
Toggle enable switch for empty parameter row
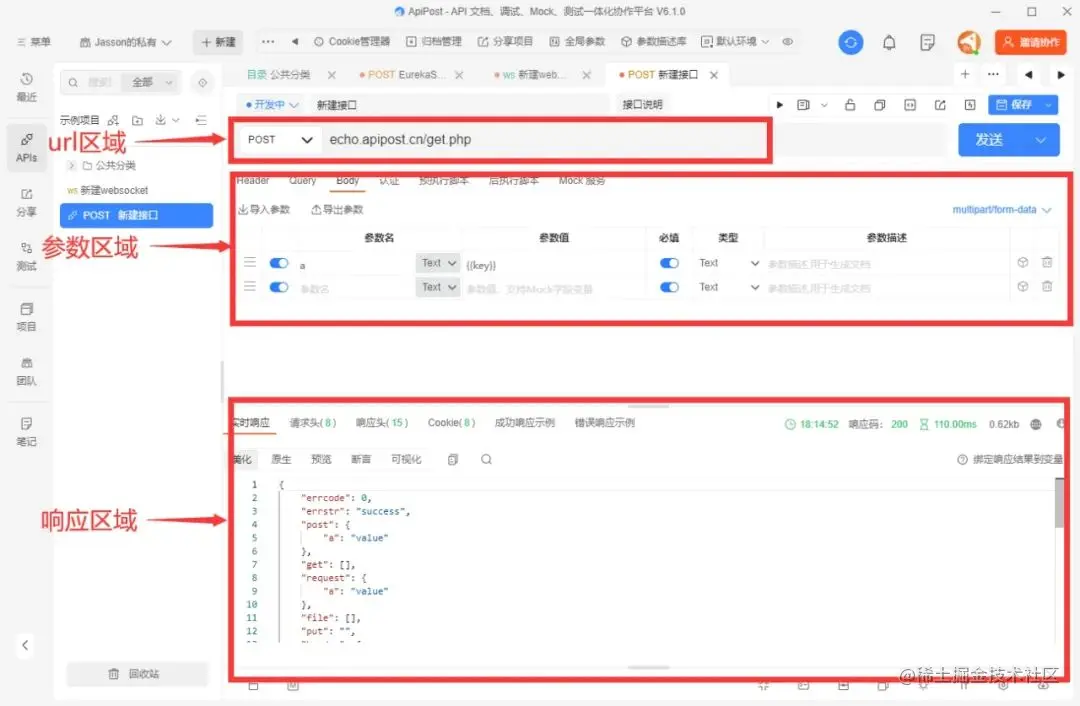pyautogui.click(x=279, y=287)
